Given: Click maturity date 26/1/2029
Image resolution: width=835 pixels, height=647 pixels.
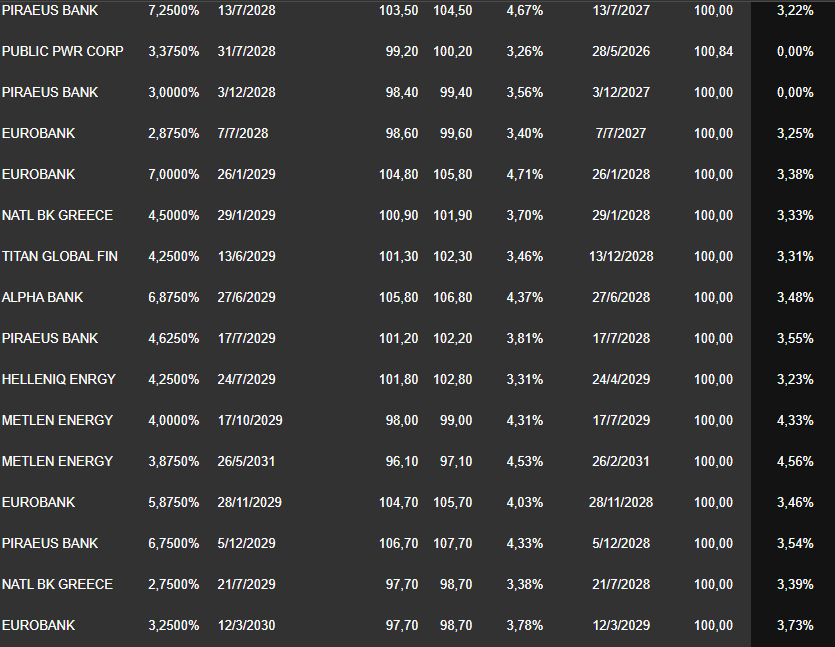Looking at the screenshot, I should [247, 174].
